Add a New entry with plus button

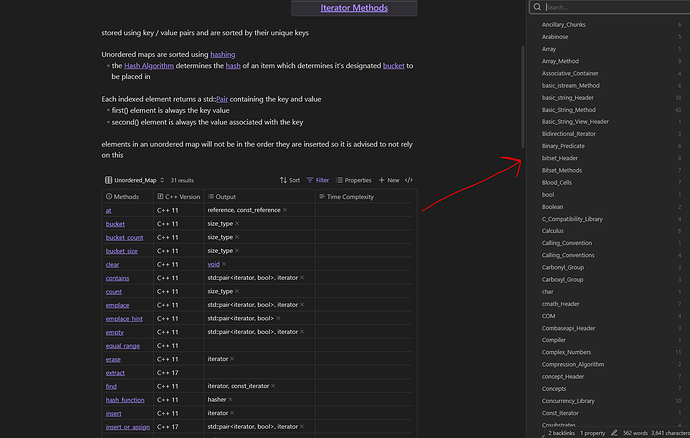[389, 180]
